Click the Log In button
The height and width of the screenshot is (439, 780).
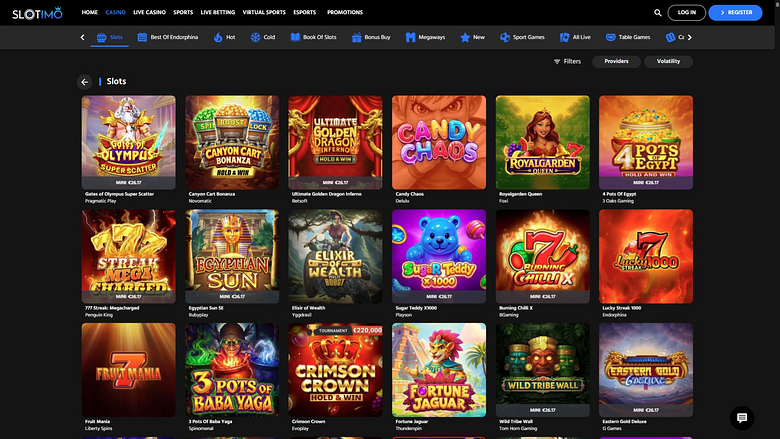tap(686, 12)
